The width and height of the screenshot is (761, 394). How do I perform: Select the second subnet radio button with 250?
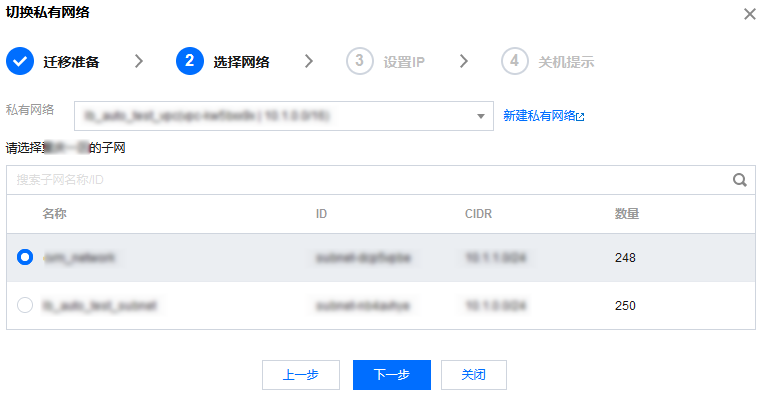(25, 305)
